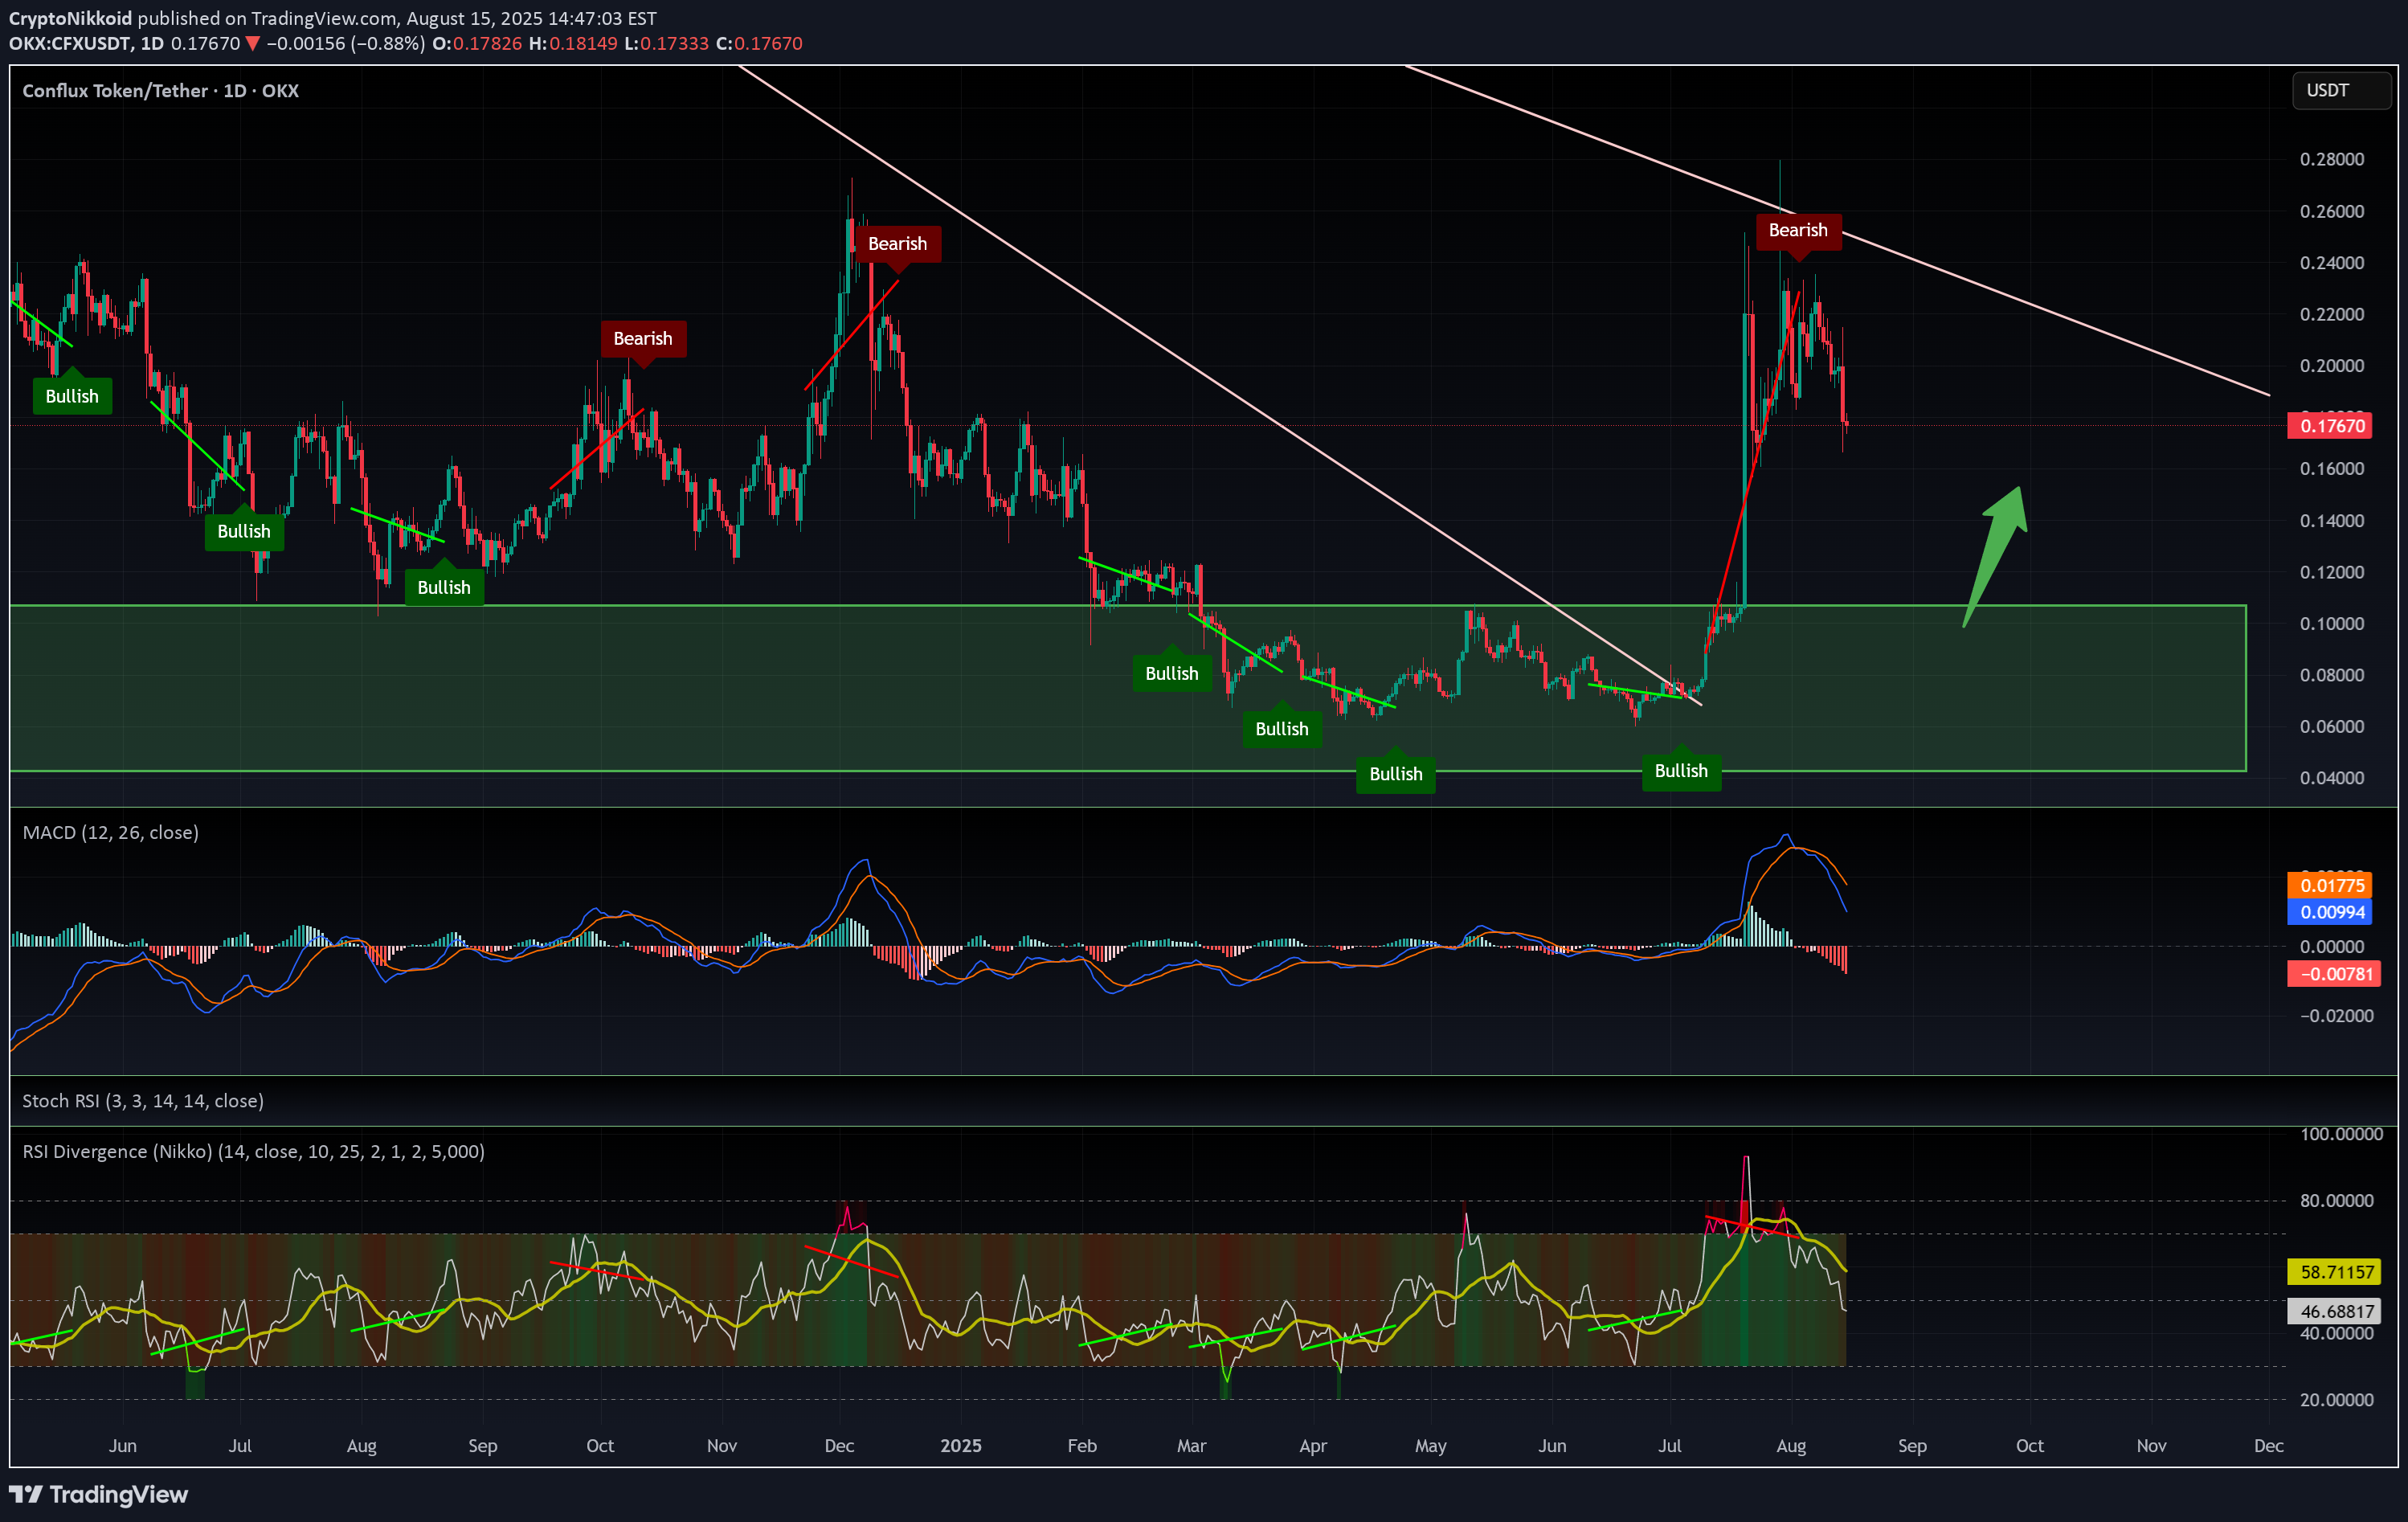Click the red -0.00781 histogram value tag
The height and width of the screenshot is (1522, 2408).
pyautogui.click(x=2334, y=974)
